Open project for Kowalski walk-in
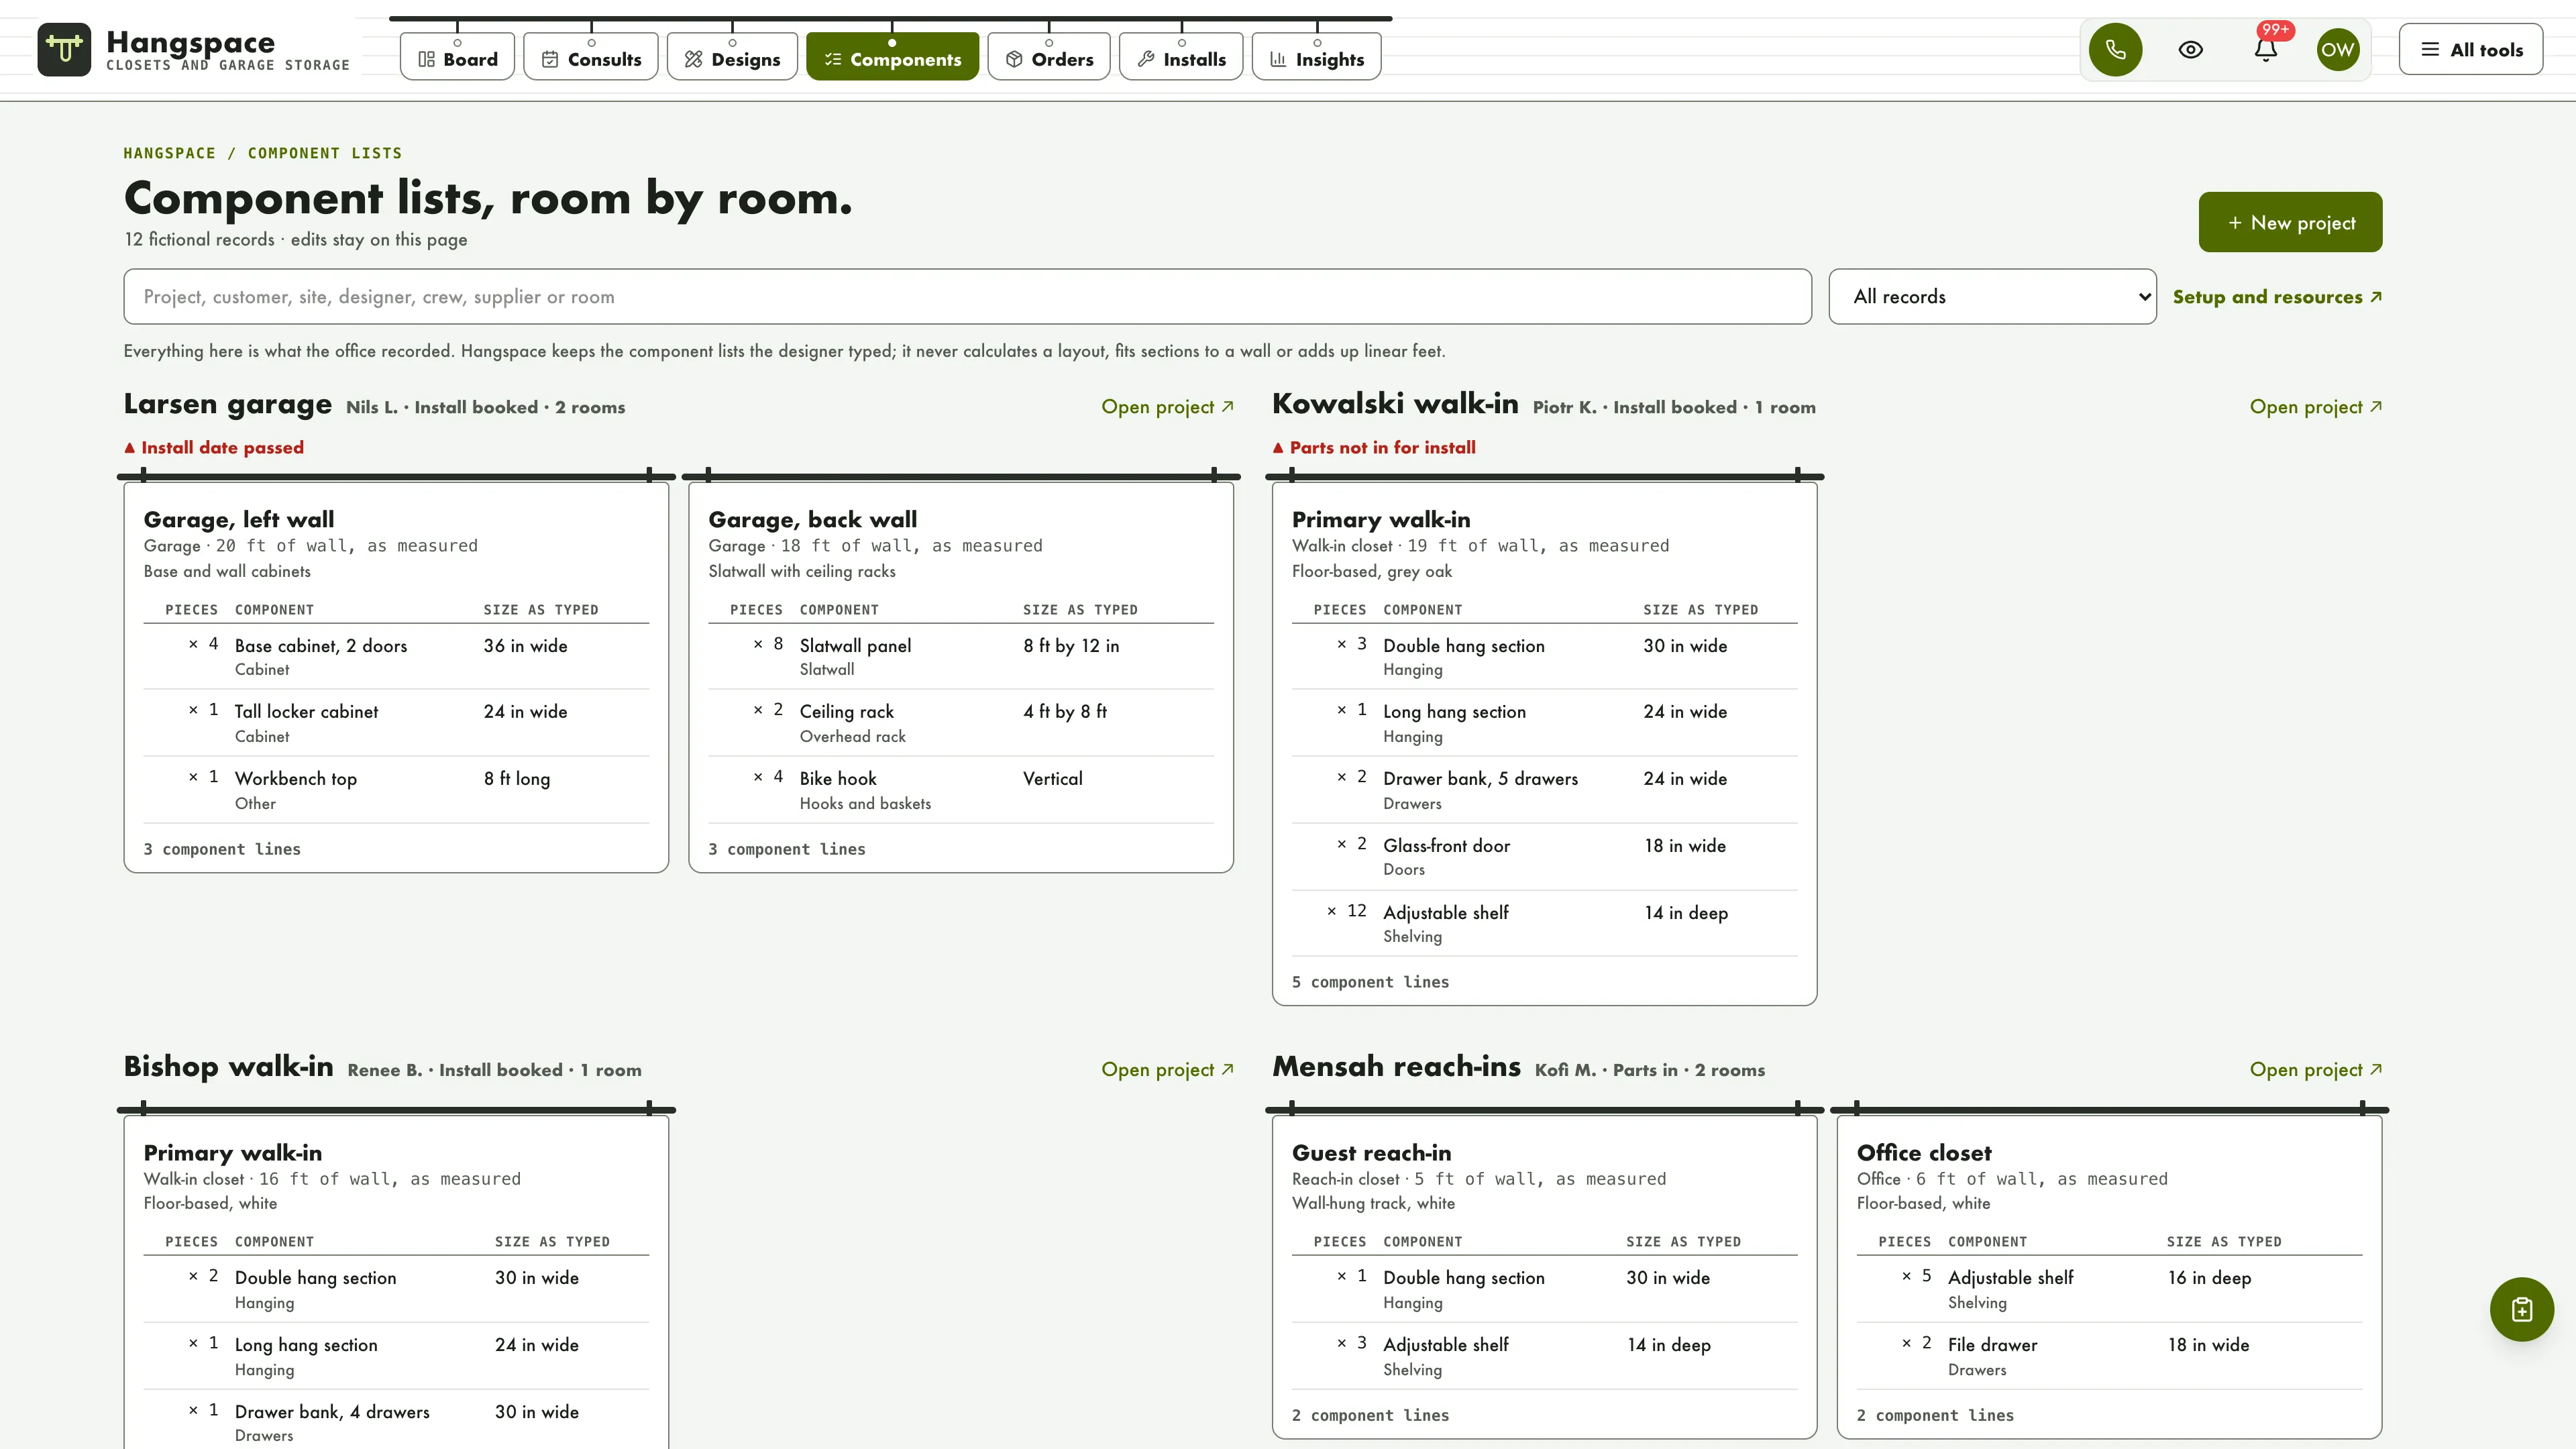This screenshot has height=1449, width=2576. [x=2316, y=407]
